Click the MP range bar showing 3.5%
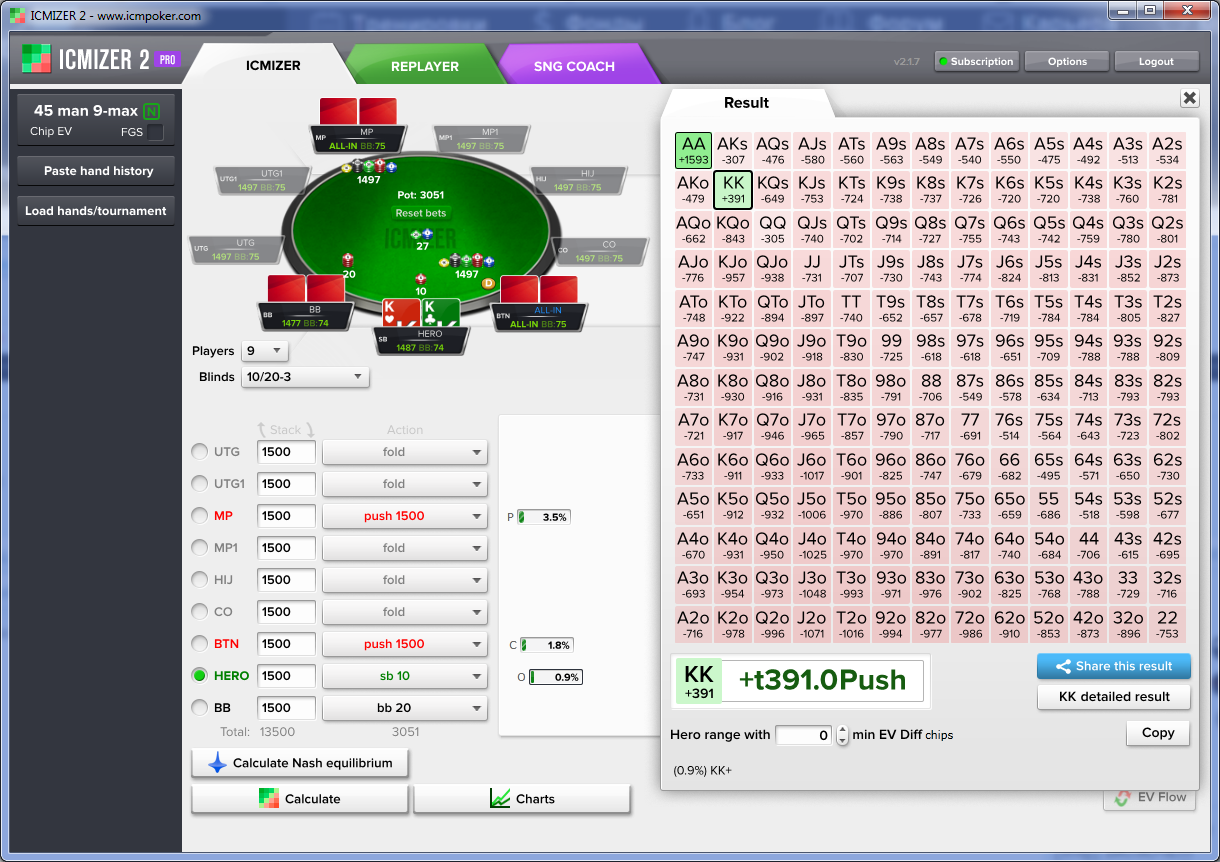The width and height of the screenshot is (1220, 862). [544, 517]
